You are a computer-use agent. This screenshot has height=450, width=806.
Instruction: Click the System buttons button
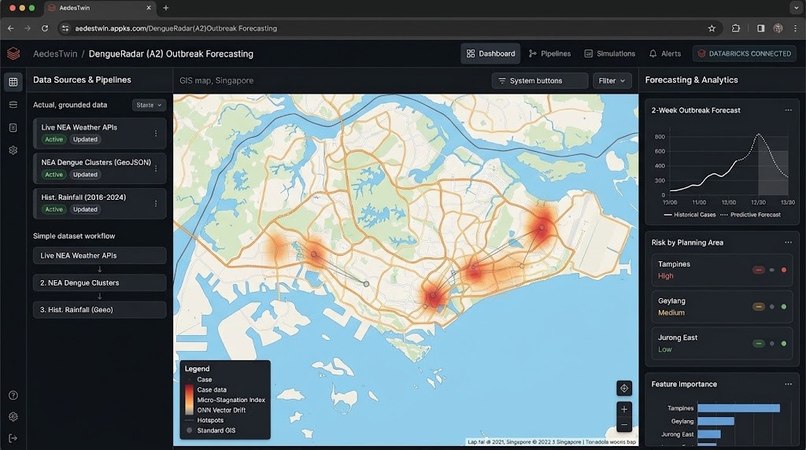tap(540, 81)
